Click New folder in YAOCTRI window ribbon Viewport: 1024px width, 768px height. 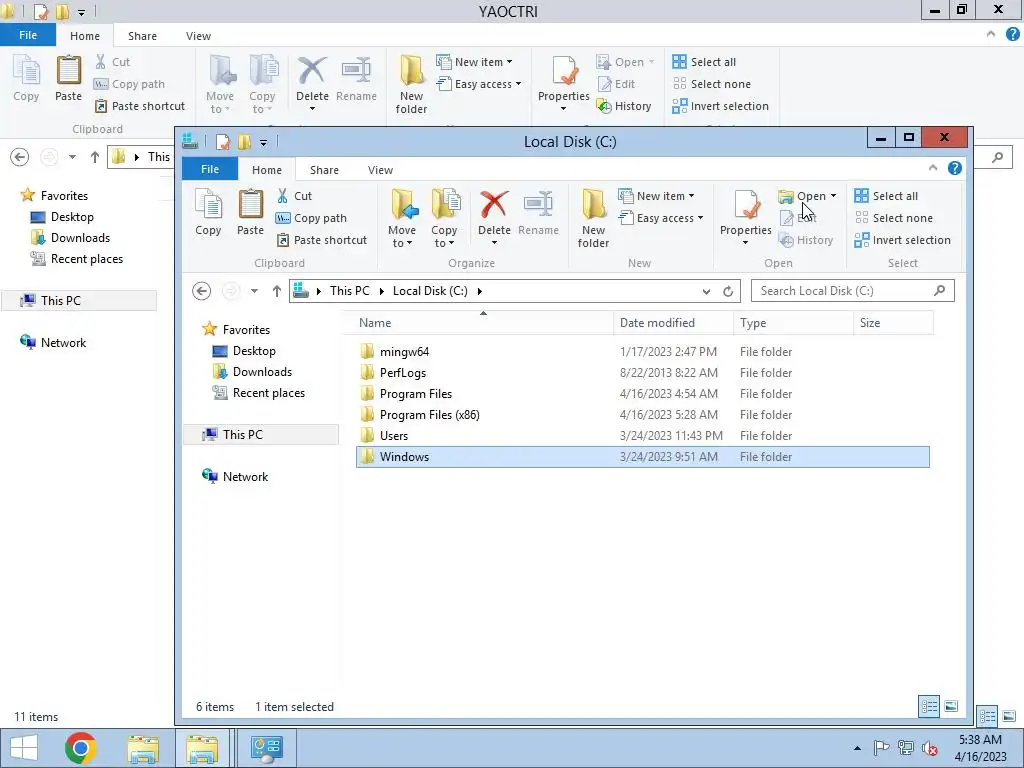[x=411, y=85]
